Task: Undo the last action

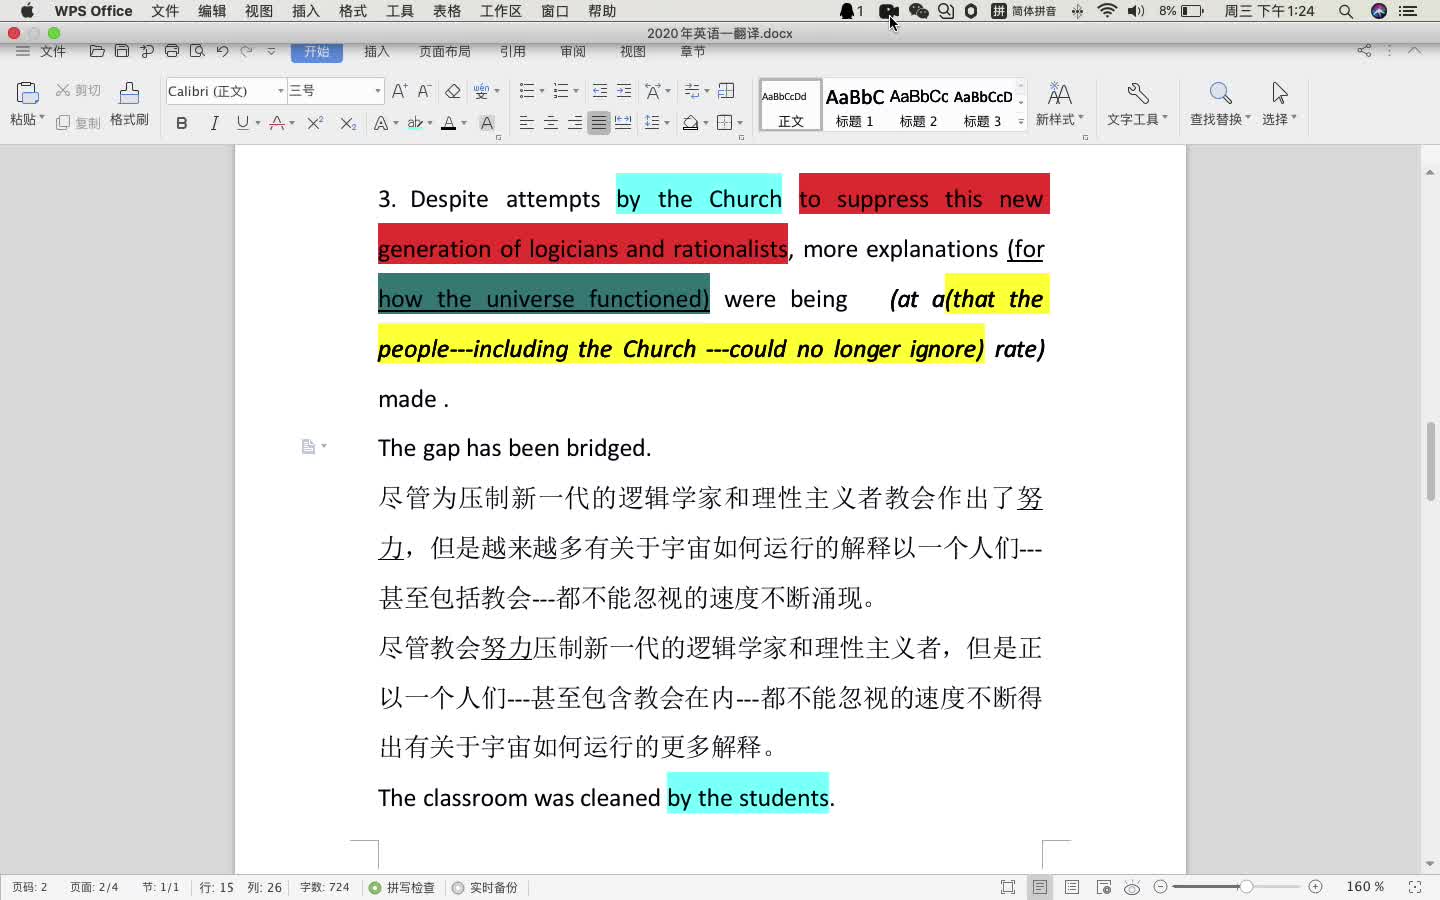Action: click(x=222, y=51)
